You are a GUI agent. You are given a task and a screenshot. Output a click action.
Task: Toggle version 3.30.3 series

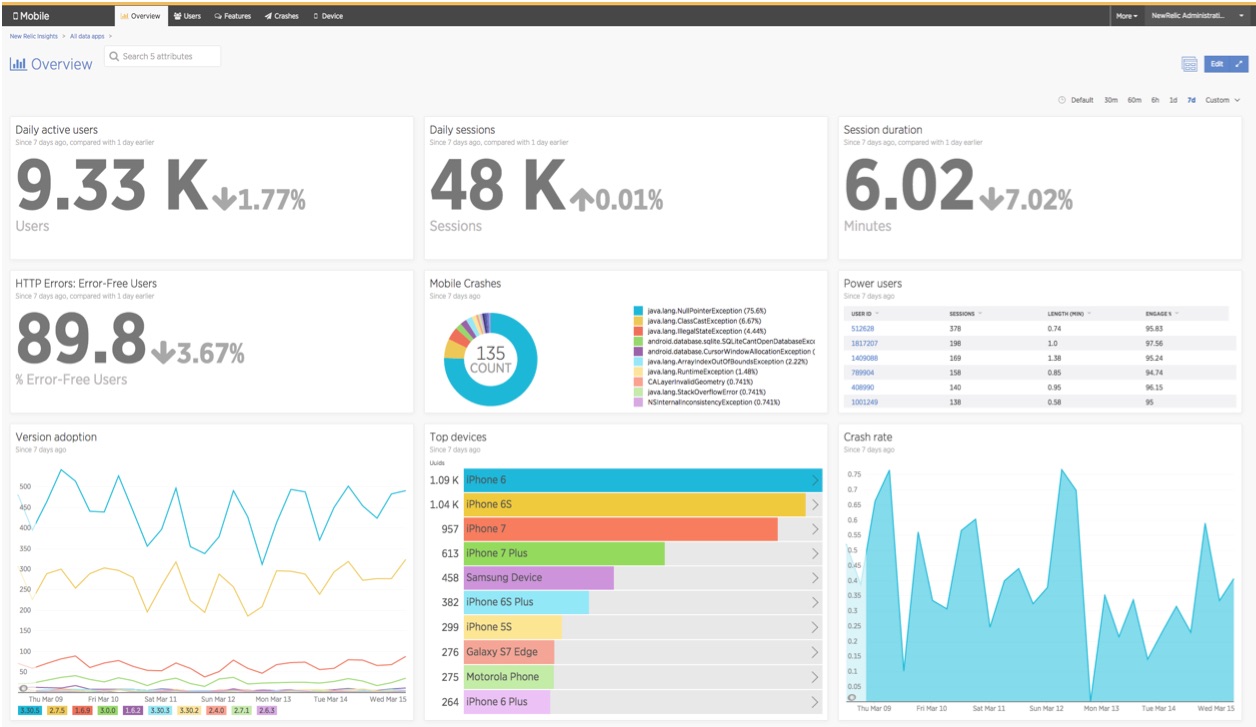pyautogui.click(x=160, y=711)
